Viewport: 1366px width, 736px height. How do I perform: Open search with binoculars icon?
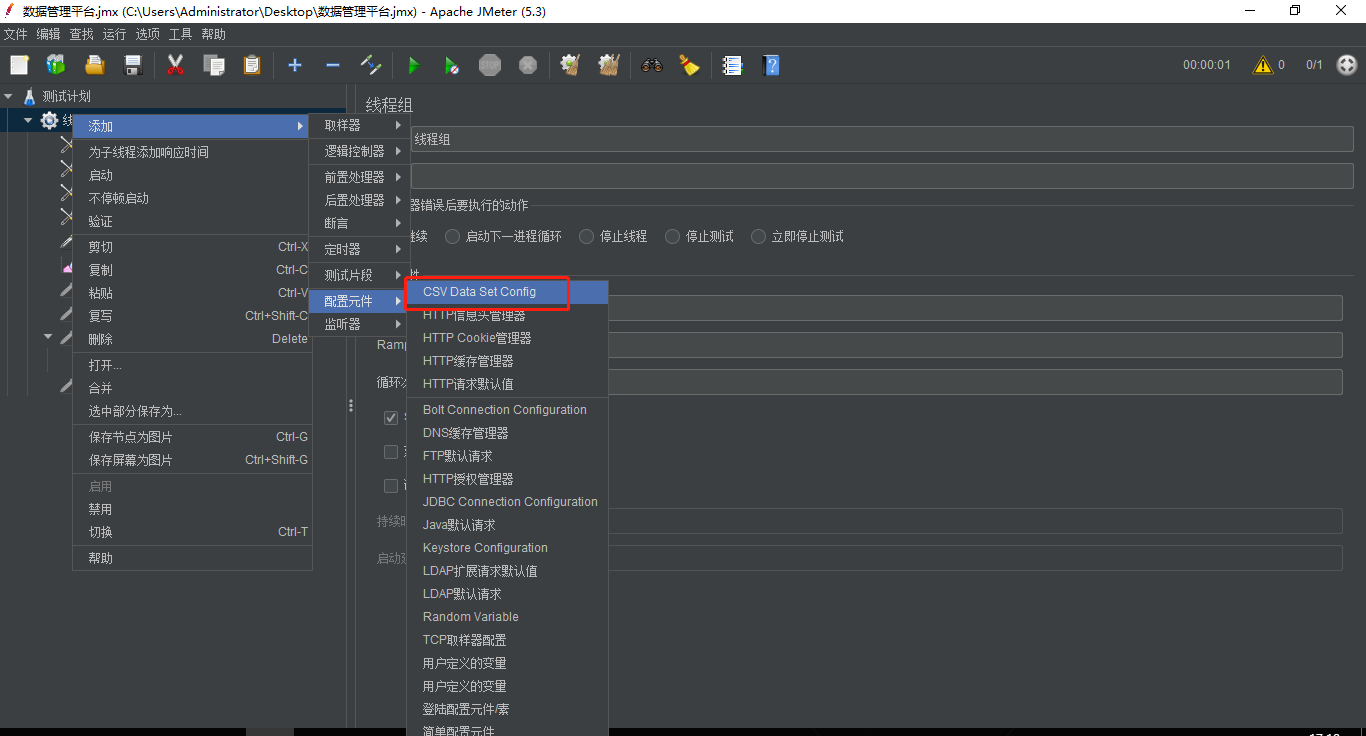point(652,65)
